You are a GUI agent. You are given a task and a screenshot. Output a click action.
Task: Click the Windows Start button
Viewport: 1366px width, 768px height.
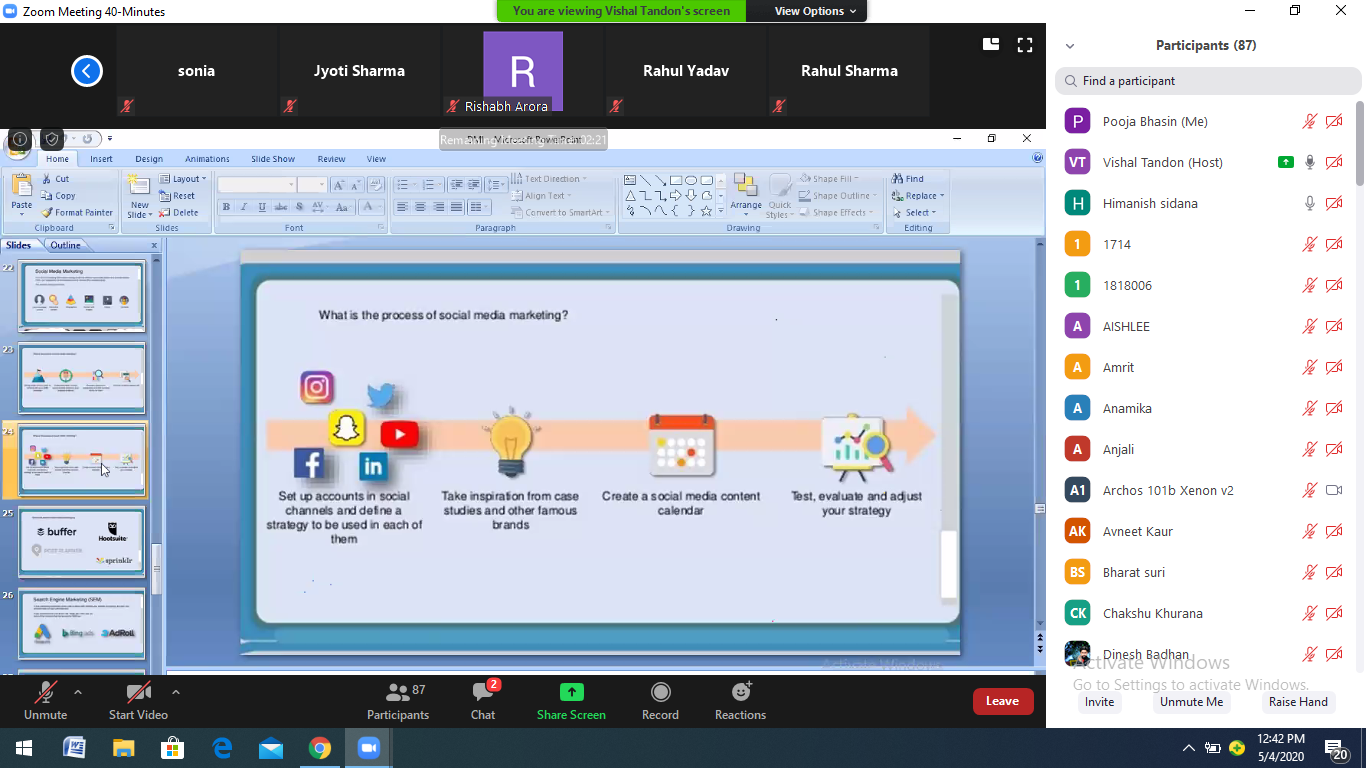[x=24, y=747]
